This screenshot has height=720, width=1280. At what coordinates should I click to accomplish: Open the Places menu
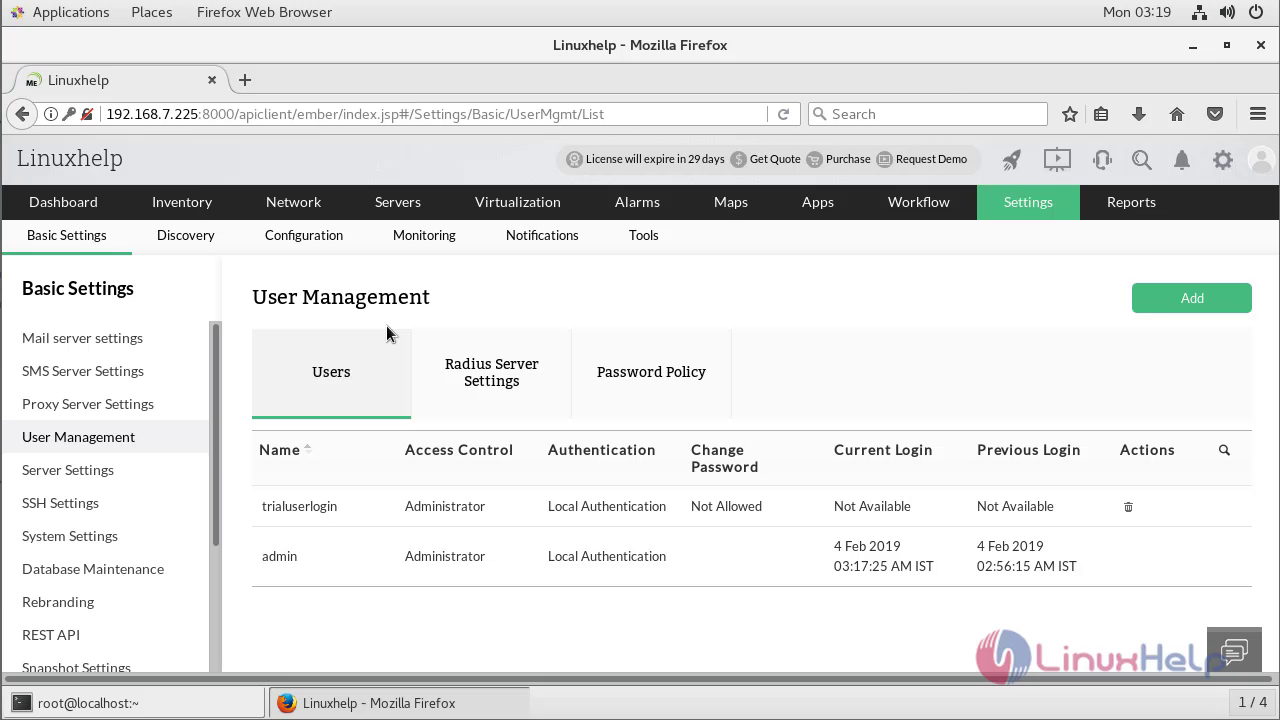click(151, 12)
